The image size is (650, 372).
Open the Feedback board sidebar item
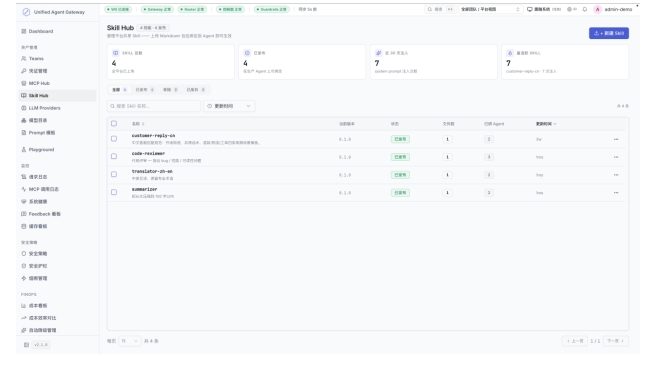(44, 214)
